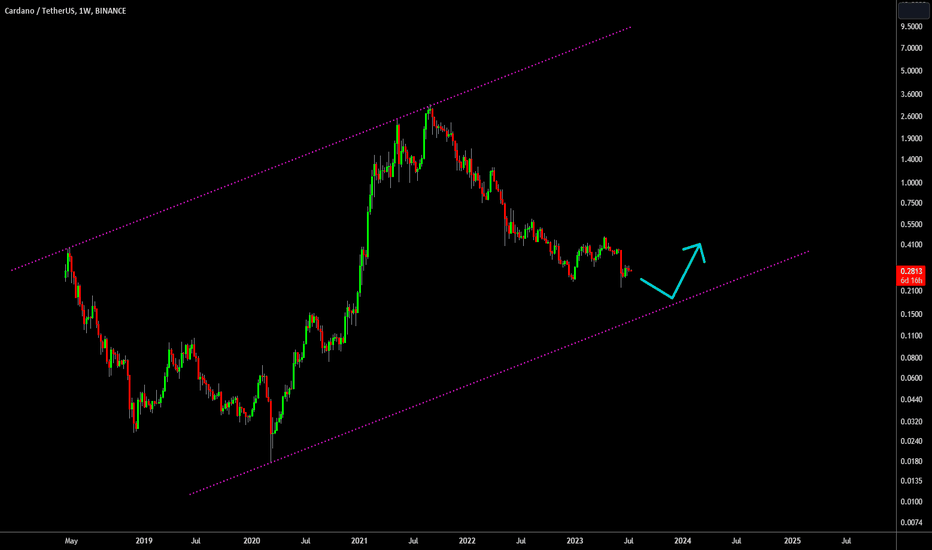Click the 6d 16h countdown label
The height and width of the screenshot is (550, 932).
[x=911, y=280]
